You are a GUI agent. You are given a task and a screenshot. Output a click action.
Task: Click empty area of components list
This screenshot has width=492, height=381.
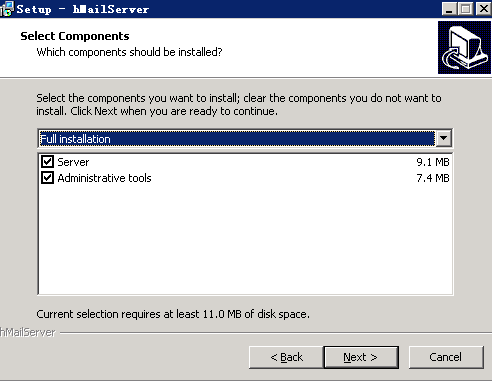coord(245,240)
